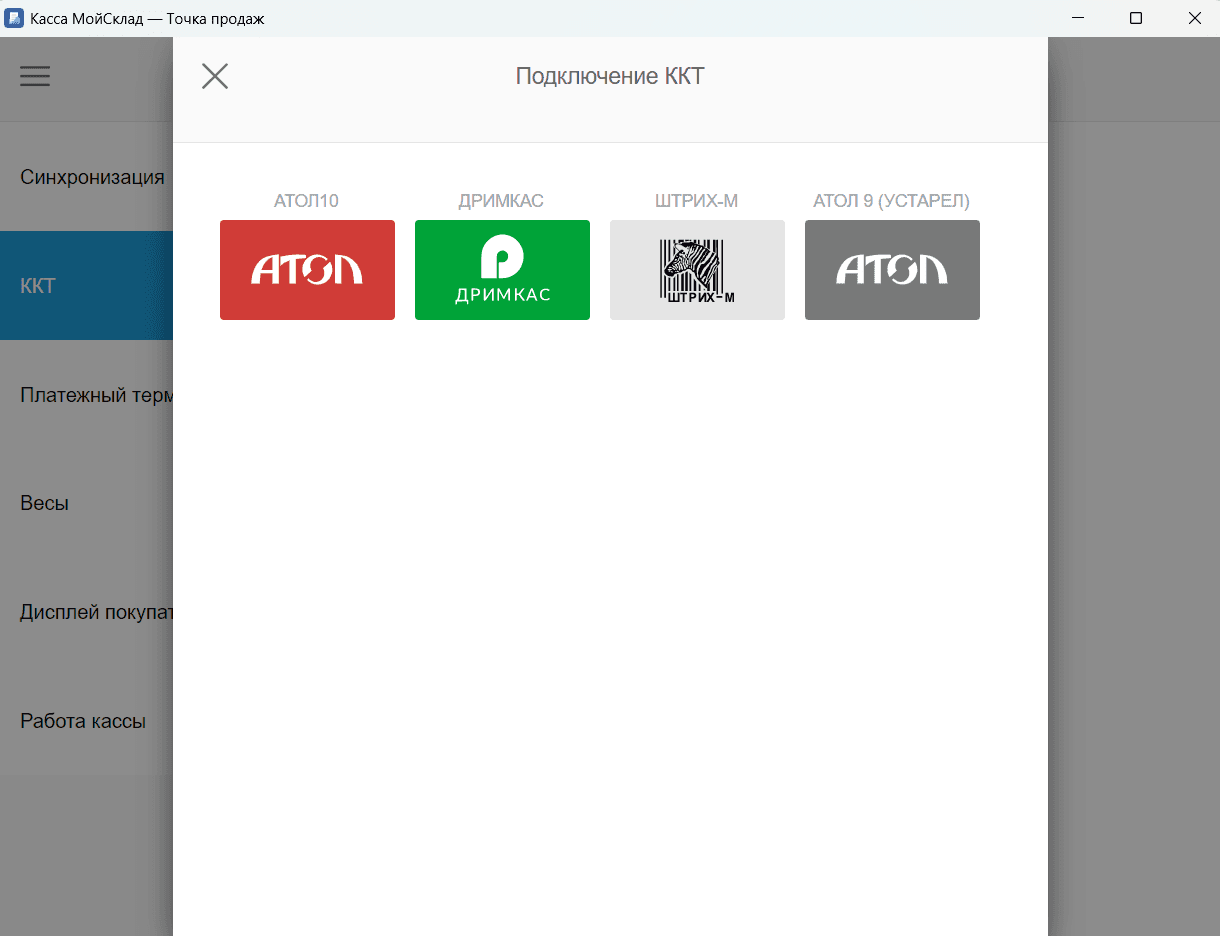Select the ККТ sidebar item
Viewport: 1220px width, 936px height.
[x=38, y=286]
